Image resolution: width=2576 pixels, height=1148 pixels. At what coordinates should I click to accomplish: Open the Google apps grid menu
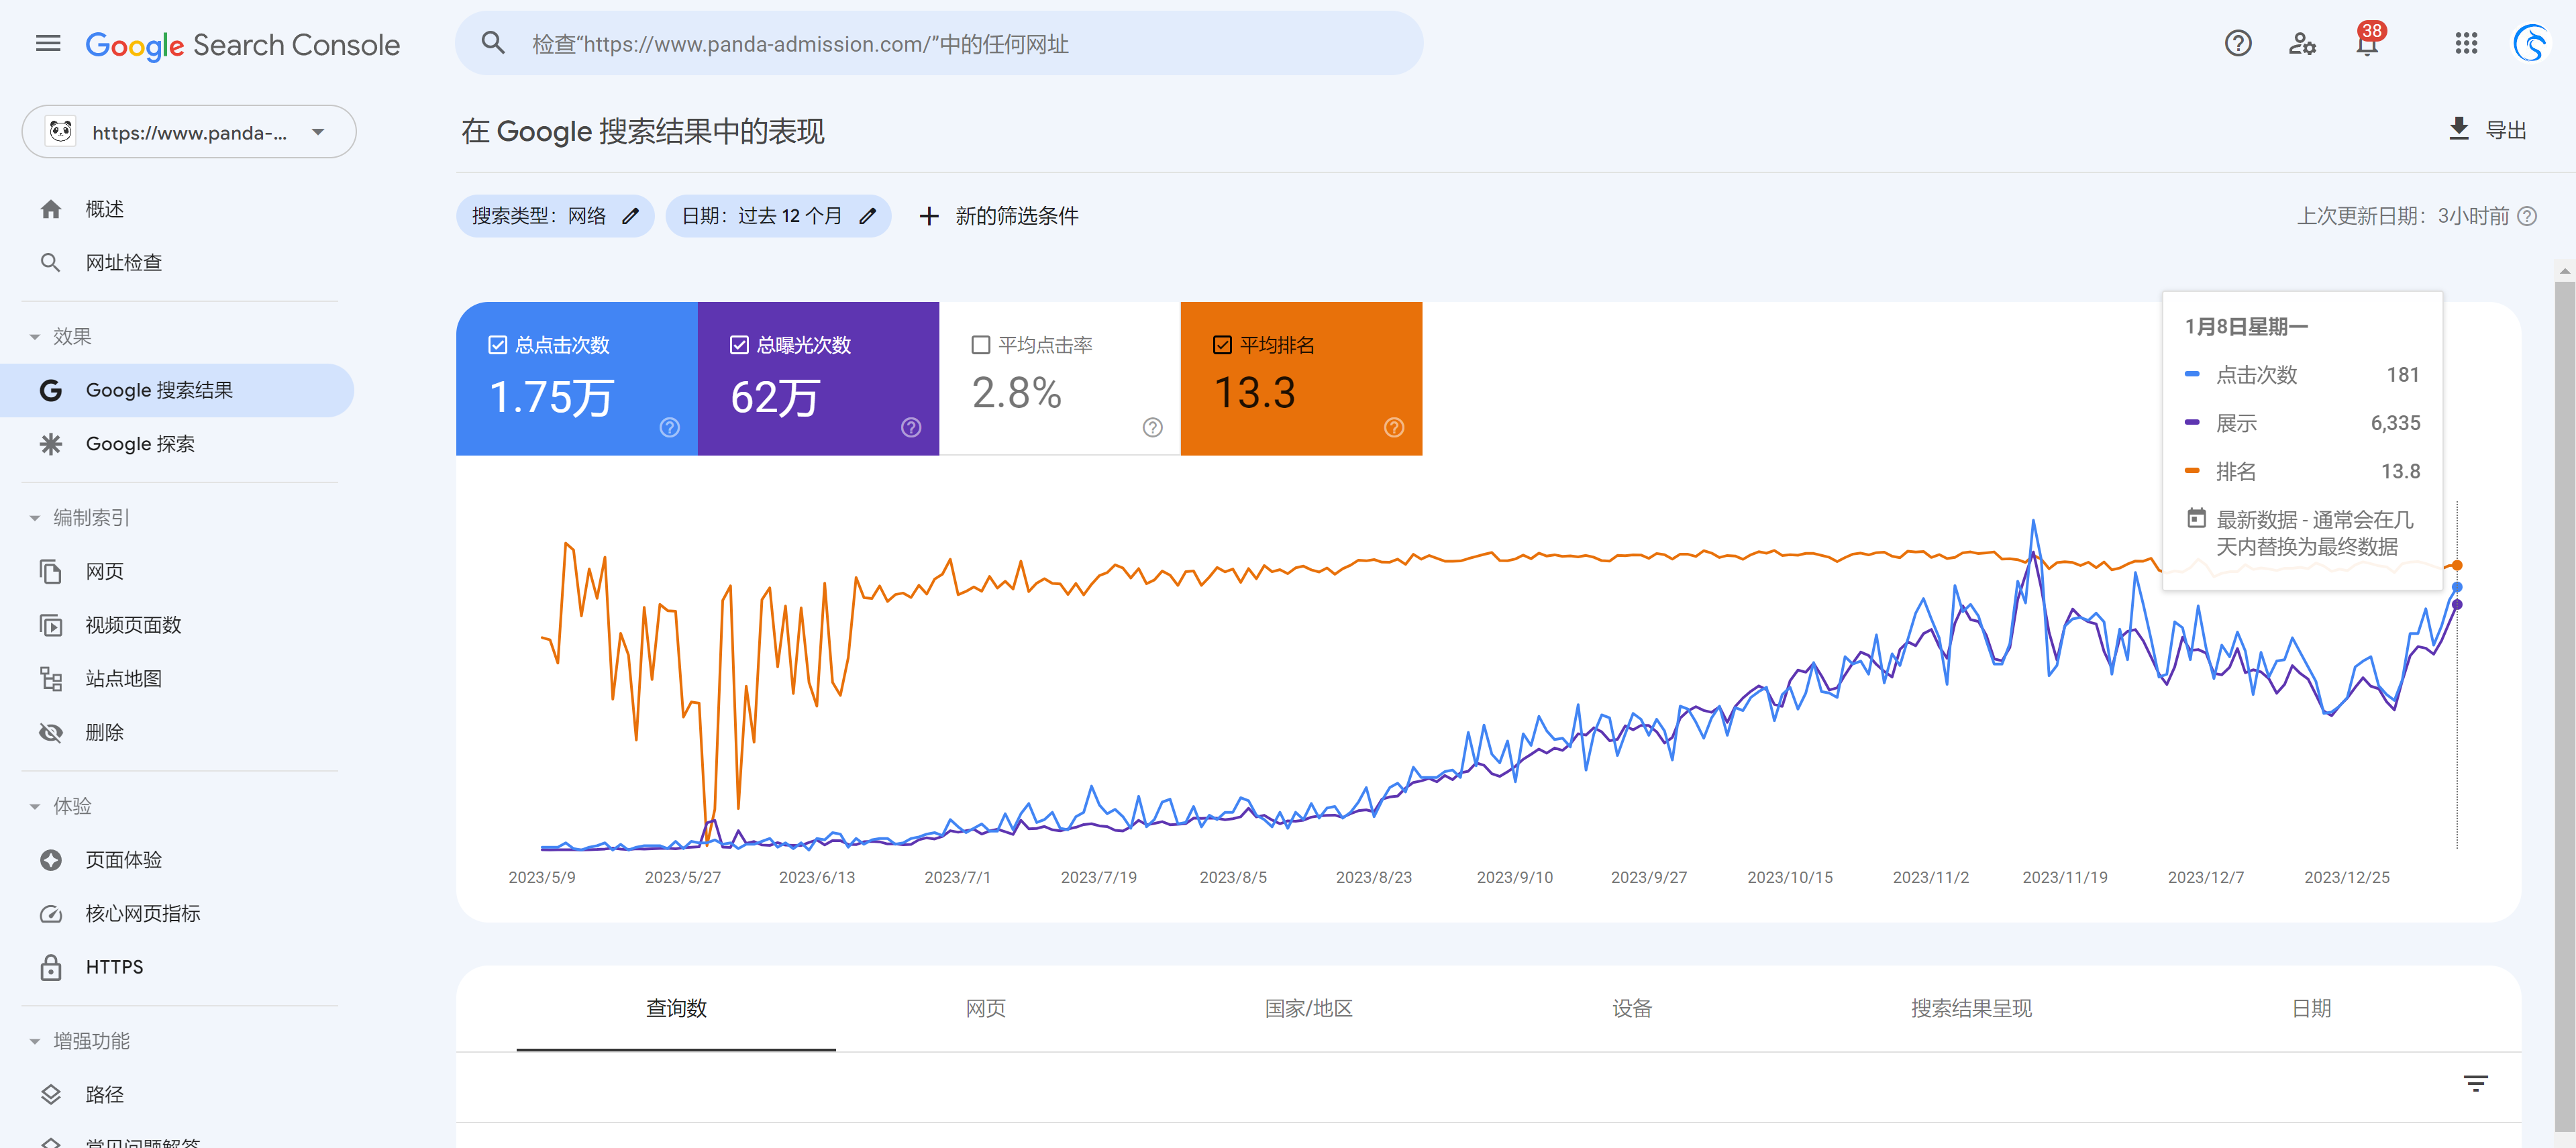click(x=2466, y=43)
